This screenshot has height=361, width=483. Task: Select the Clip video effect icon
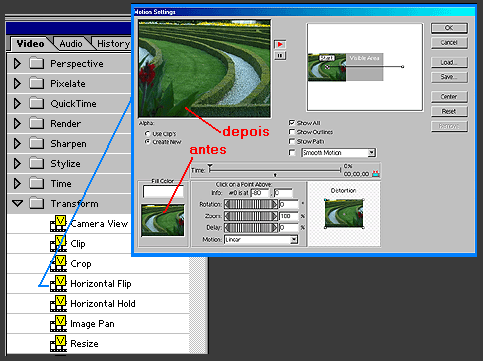click(59, 244)
